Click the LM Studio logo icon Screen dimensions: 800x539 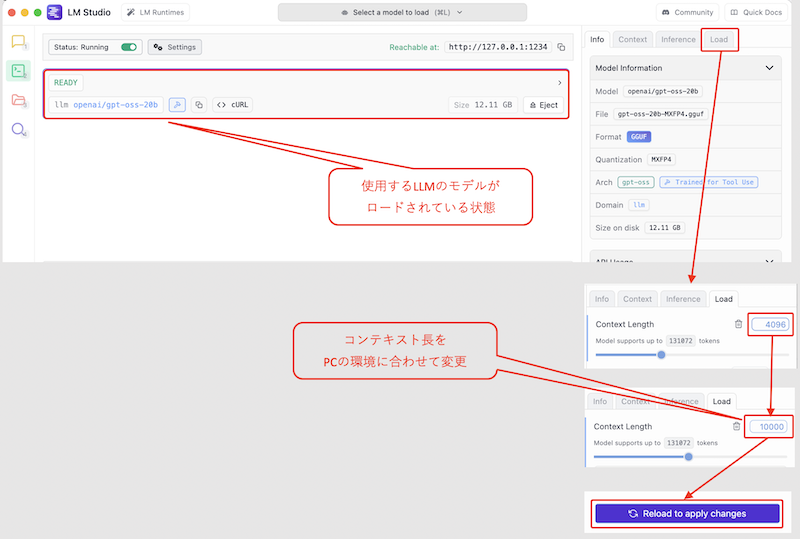pyautogui.click(x=55, y=12)
